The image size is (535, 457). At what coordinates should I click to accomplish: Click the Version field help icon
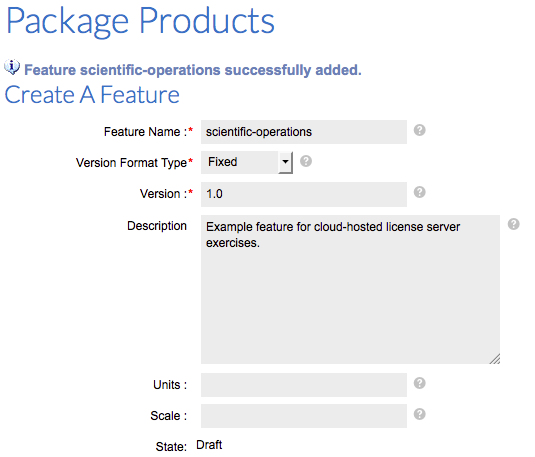pyautogui.click(x=419, y=192)
